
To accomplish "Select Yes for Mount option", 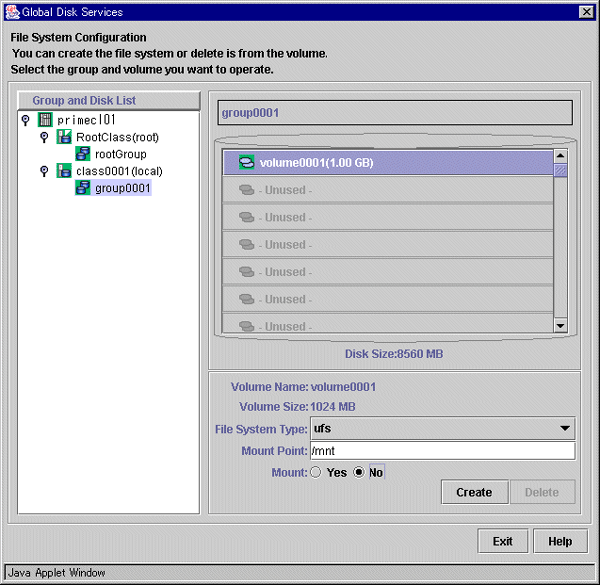I will 316,472.
